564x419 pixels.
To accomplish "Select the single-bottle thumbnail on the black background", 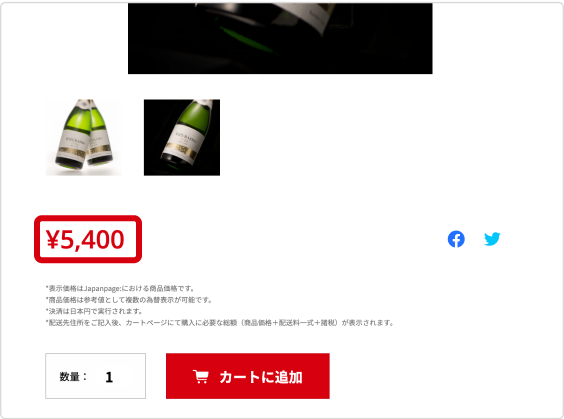I will (x=182, y=137).
